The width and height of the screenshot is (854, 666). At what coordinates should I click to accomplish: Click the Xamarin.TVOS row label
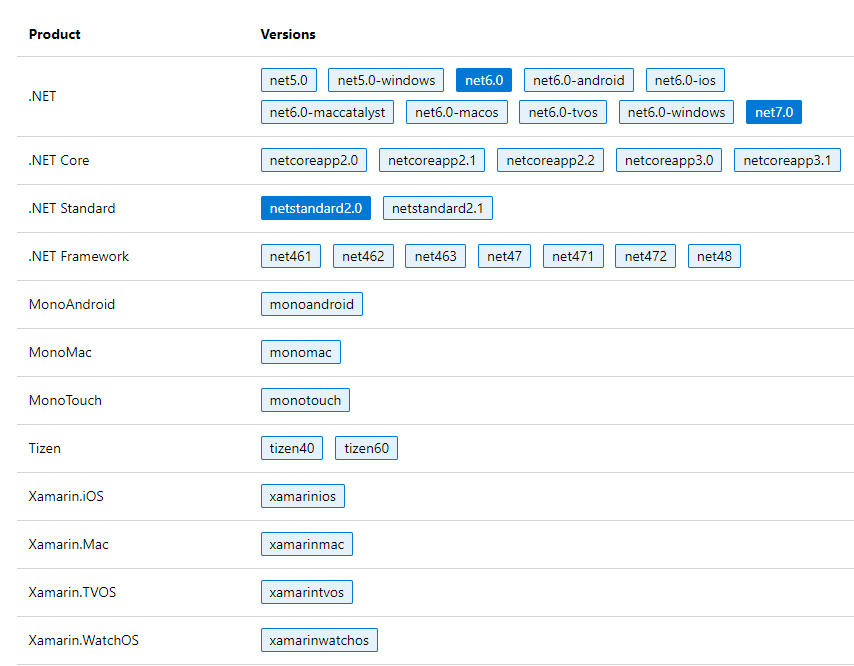click(72, 592)
